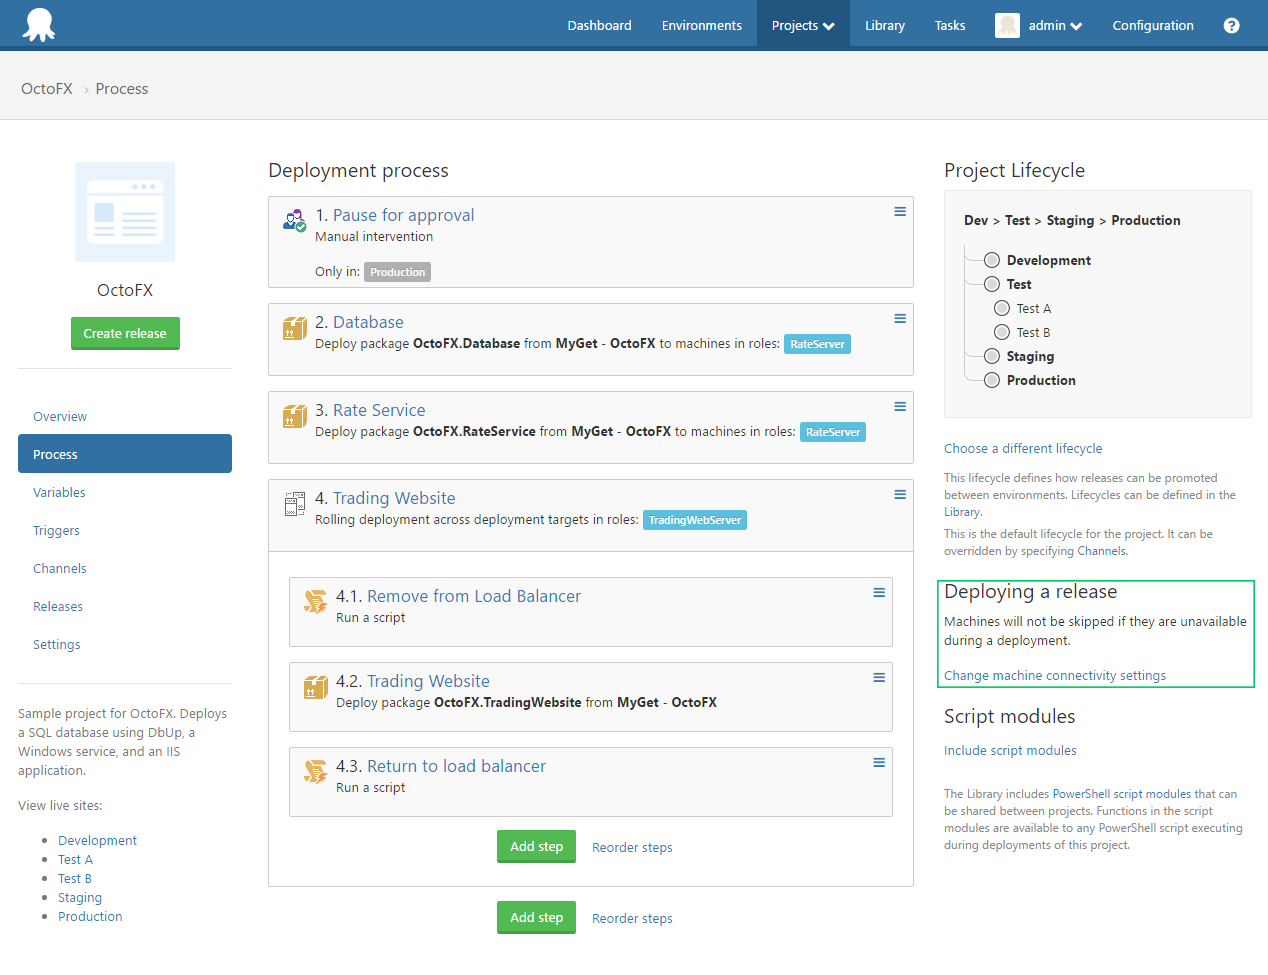Open the help question mark icon
1268x975 pixels.
1231,24
